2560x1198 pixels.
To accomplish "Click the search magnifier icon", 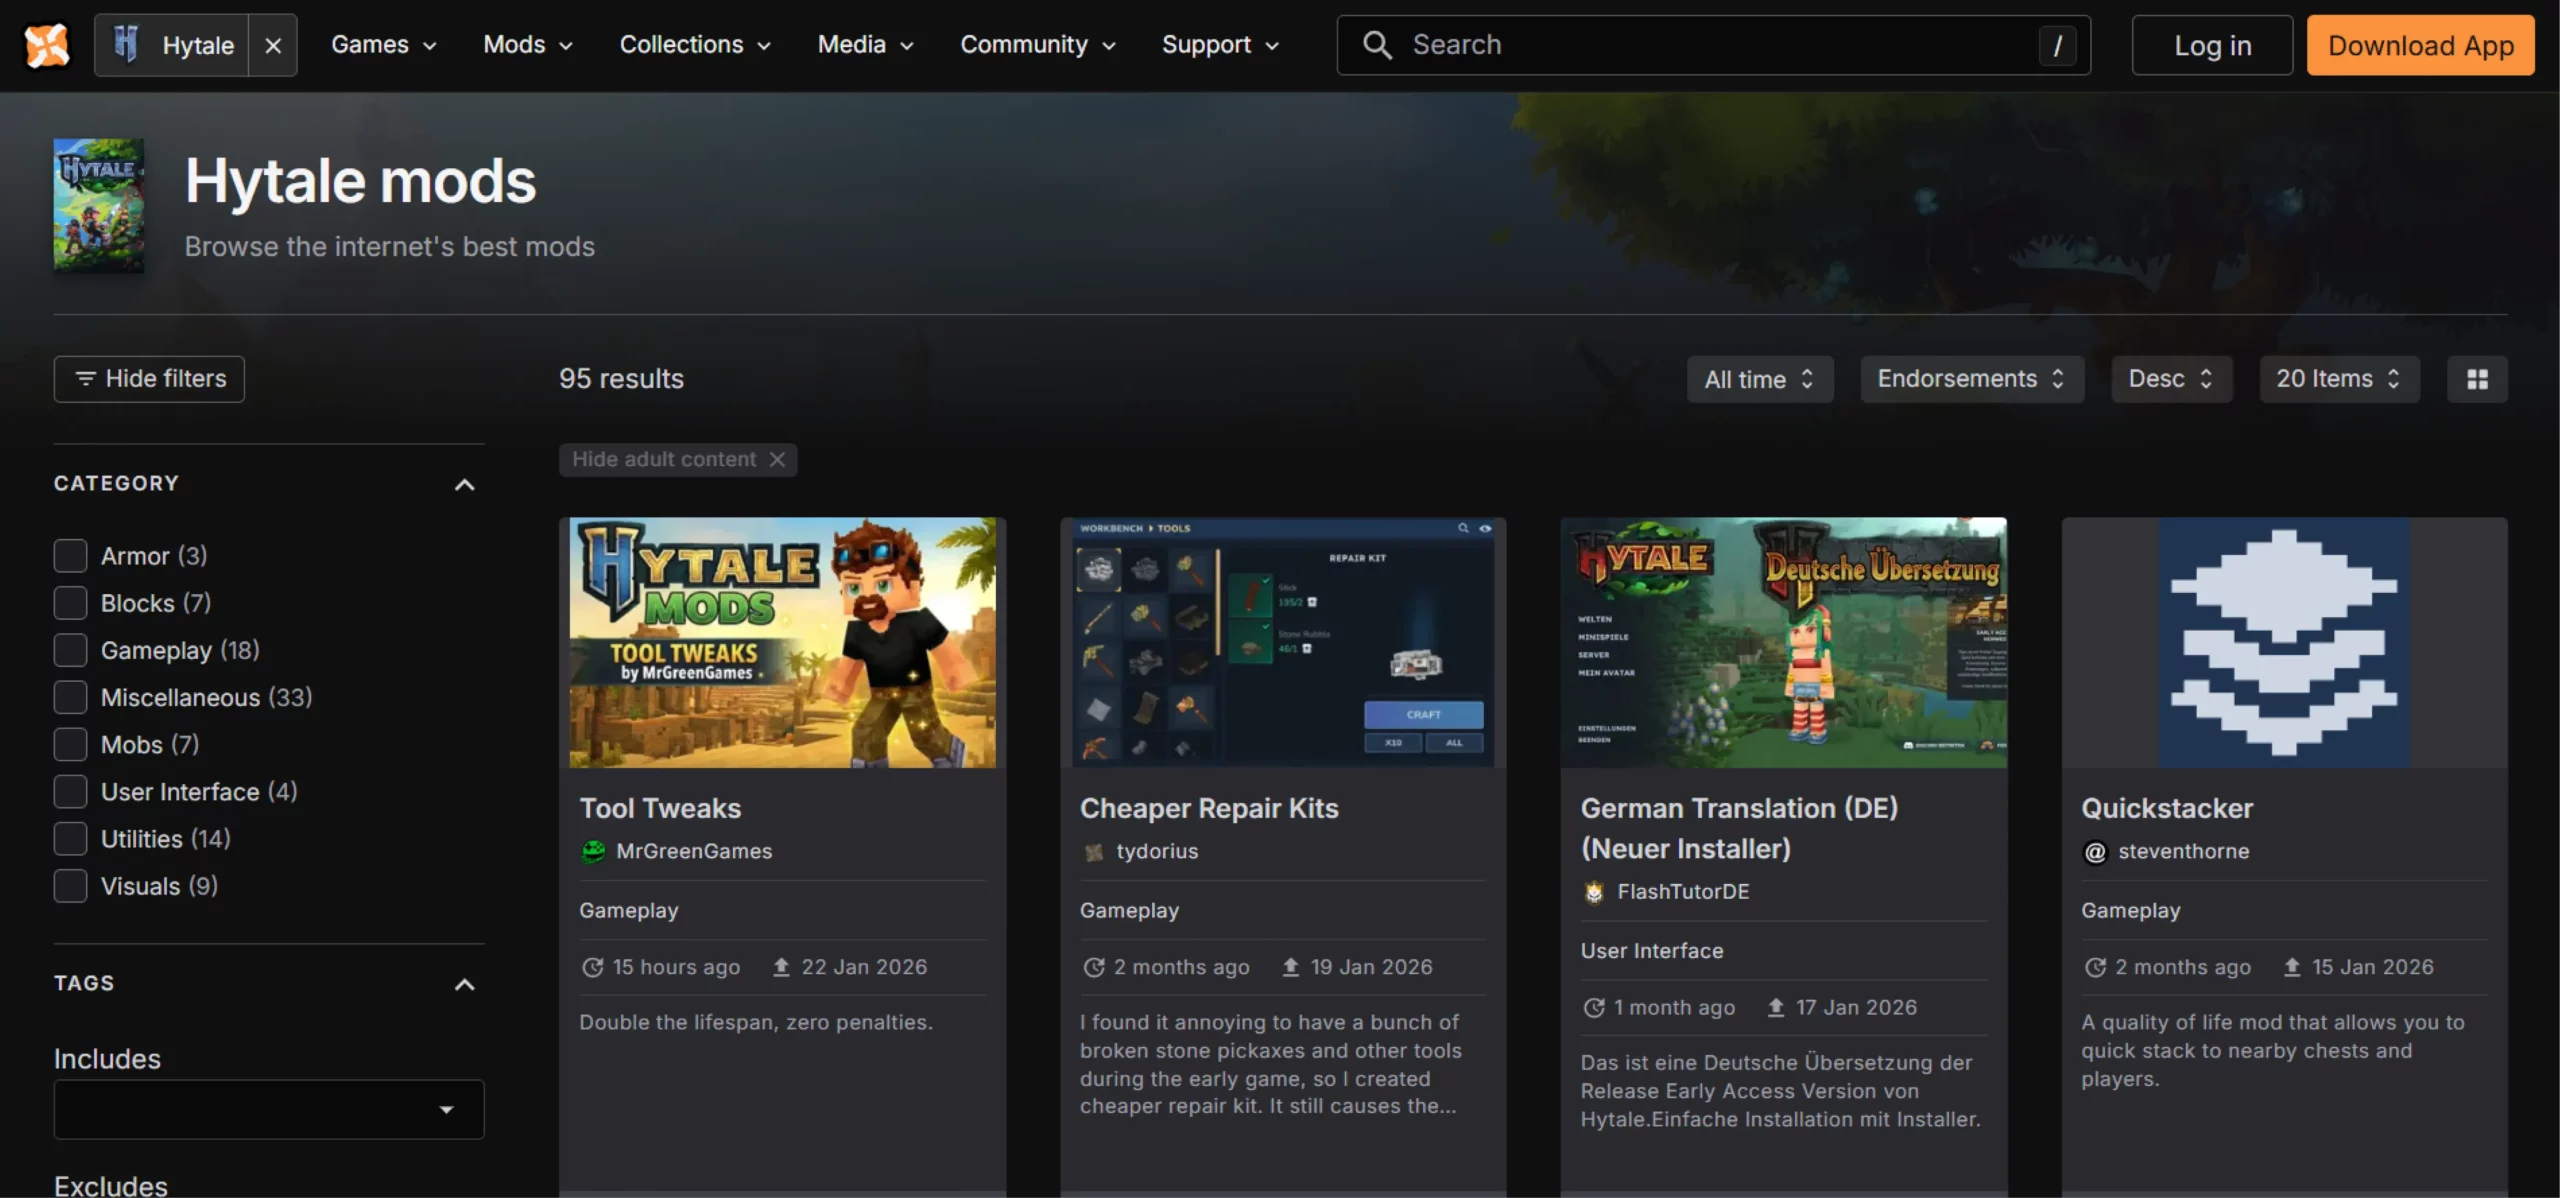I will click(1377, 45).
